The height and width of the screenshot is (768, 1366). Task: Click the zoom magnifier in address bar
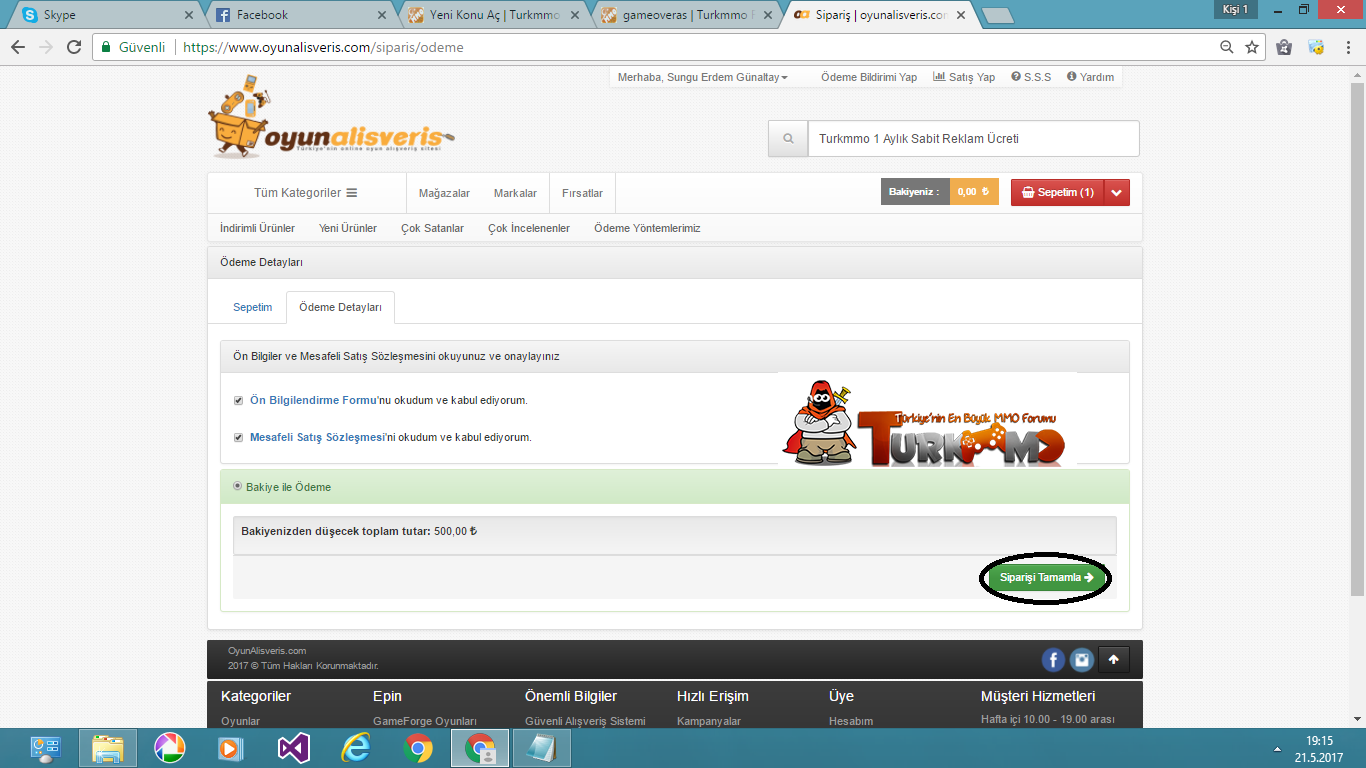(1227, 47)
